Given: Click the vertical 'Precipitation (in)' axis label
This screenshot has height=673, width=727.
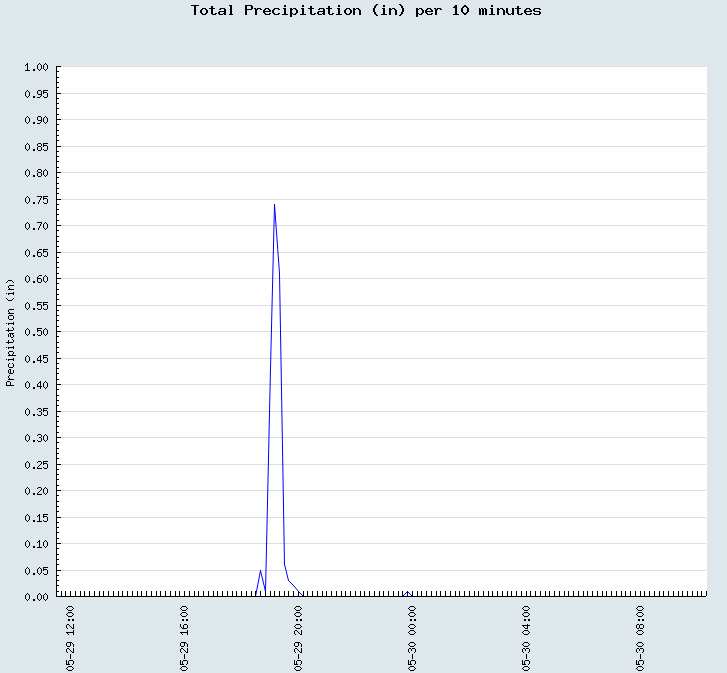Looking at the screenshot, I should pos(11,332).
